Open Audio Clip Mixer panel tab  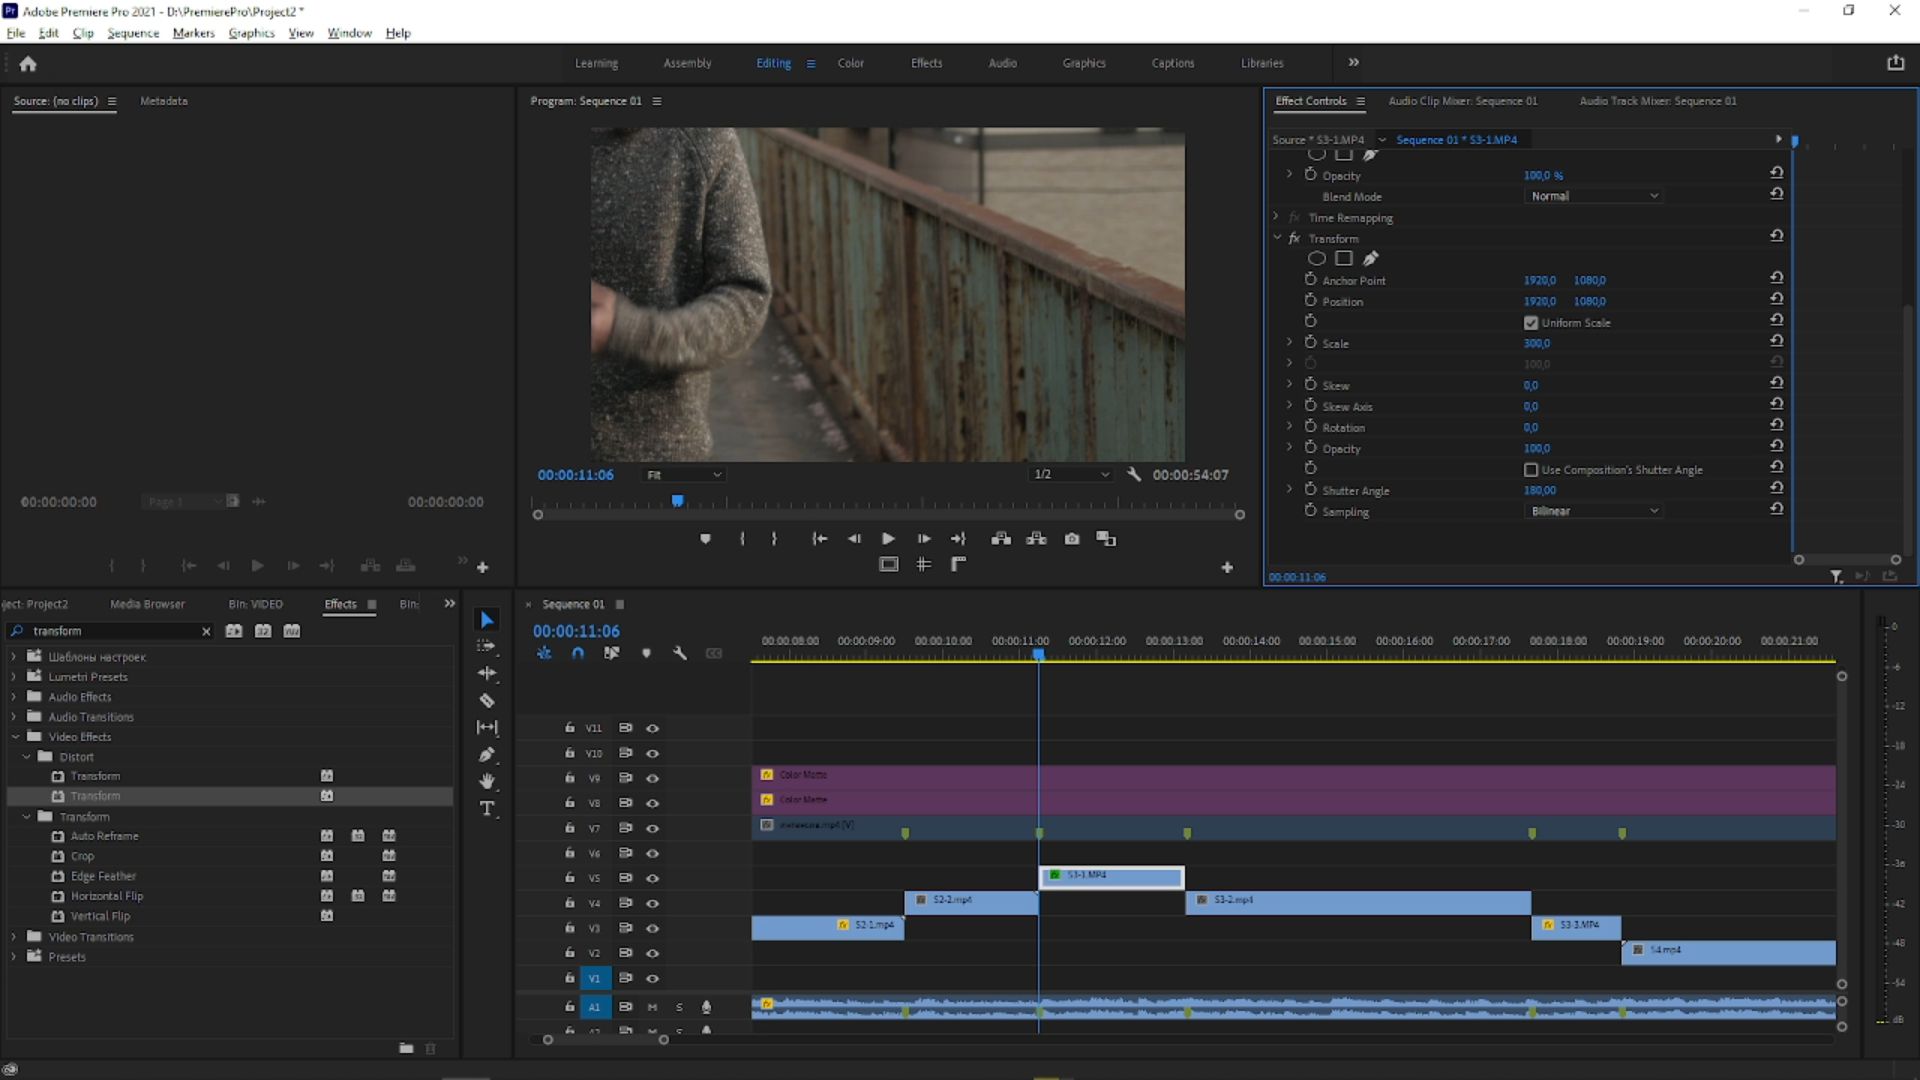click(x=1462, y=101)
